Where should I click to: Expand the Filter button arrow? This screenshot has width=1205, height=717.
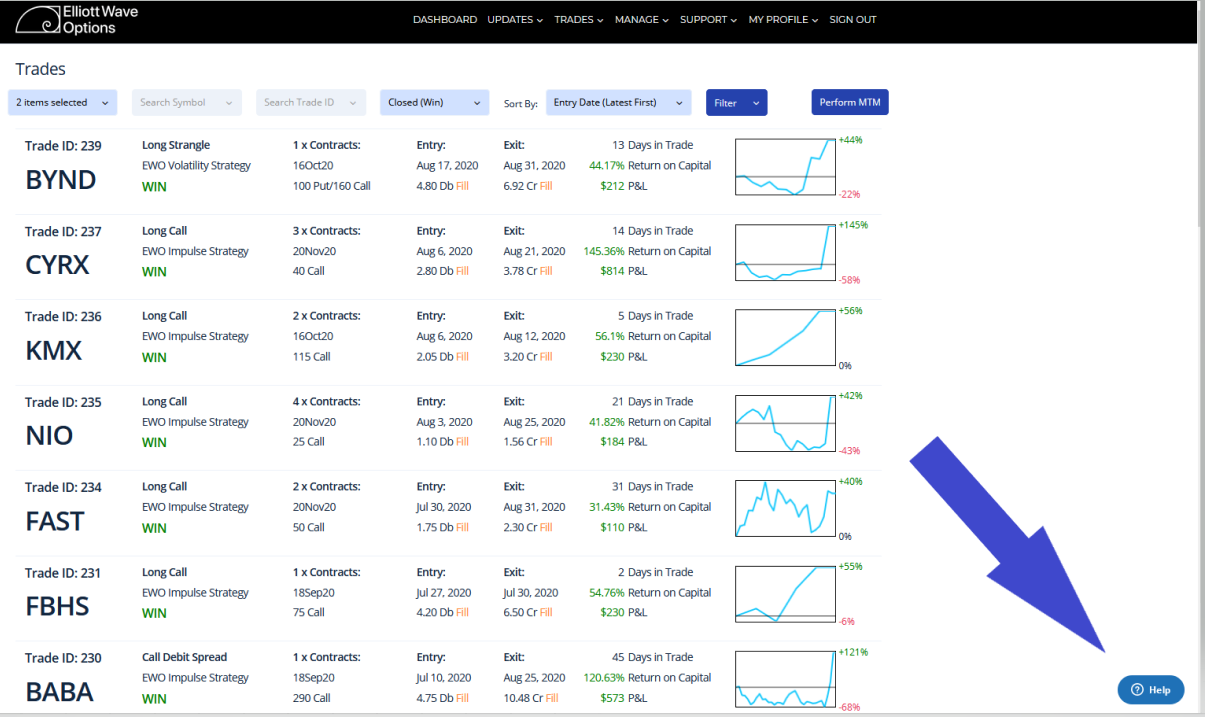coord(756,102)
